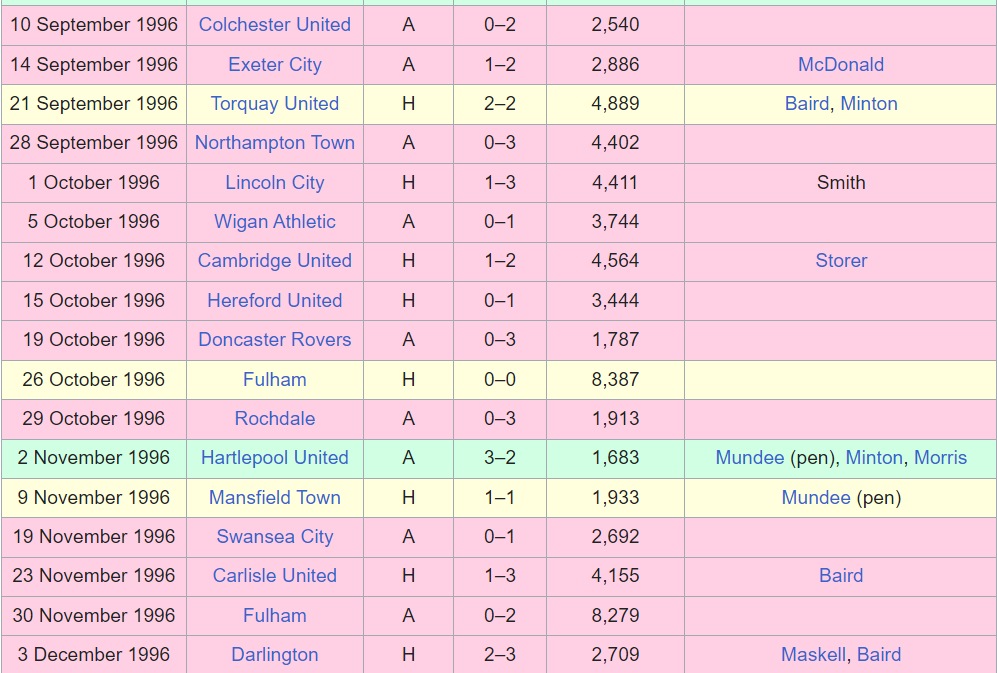Open the Mansfield Town link

pos(275,497)
